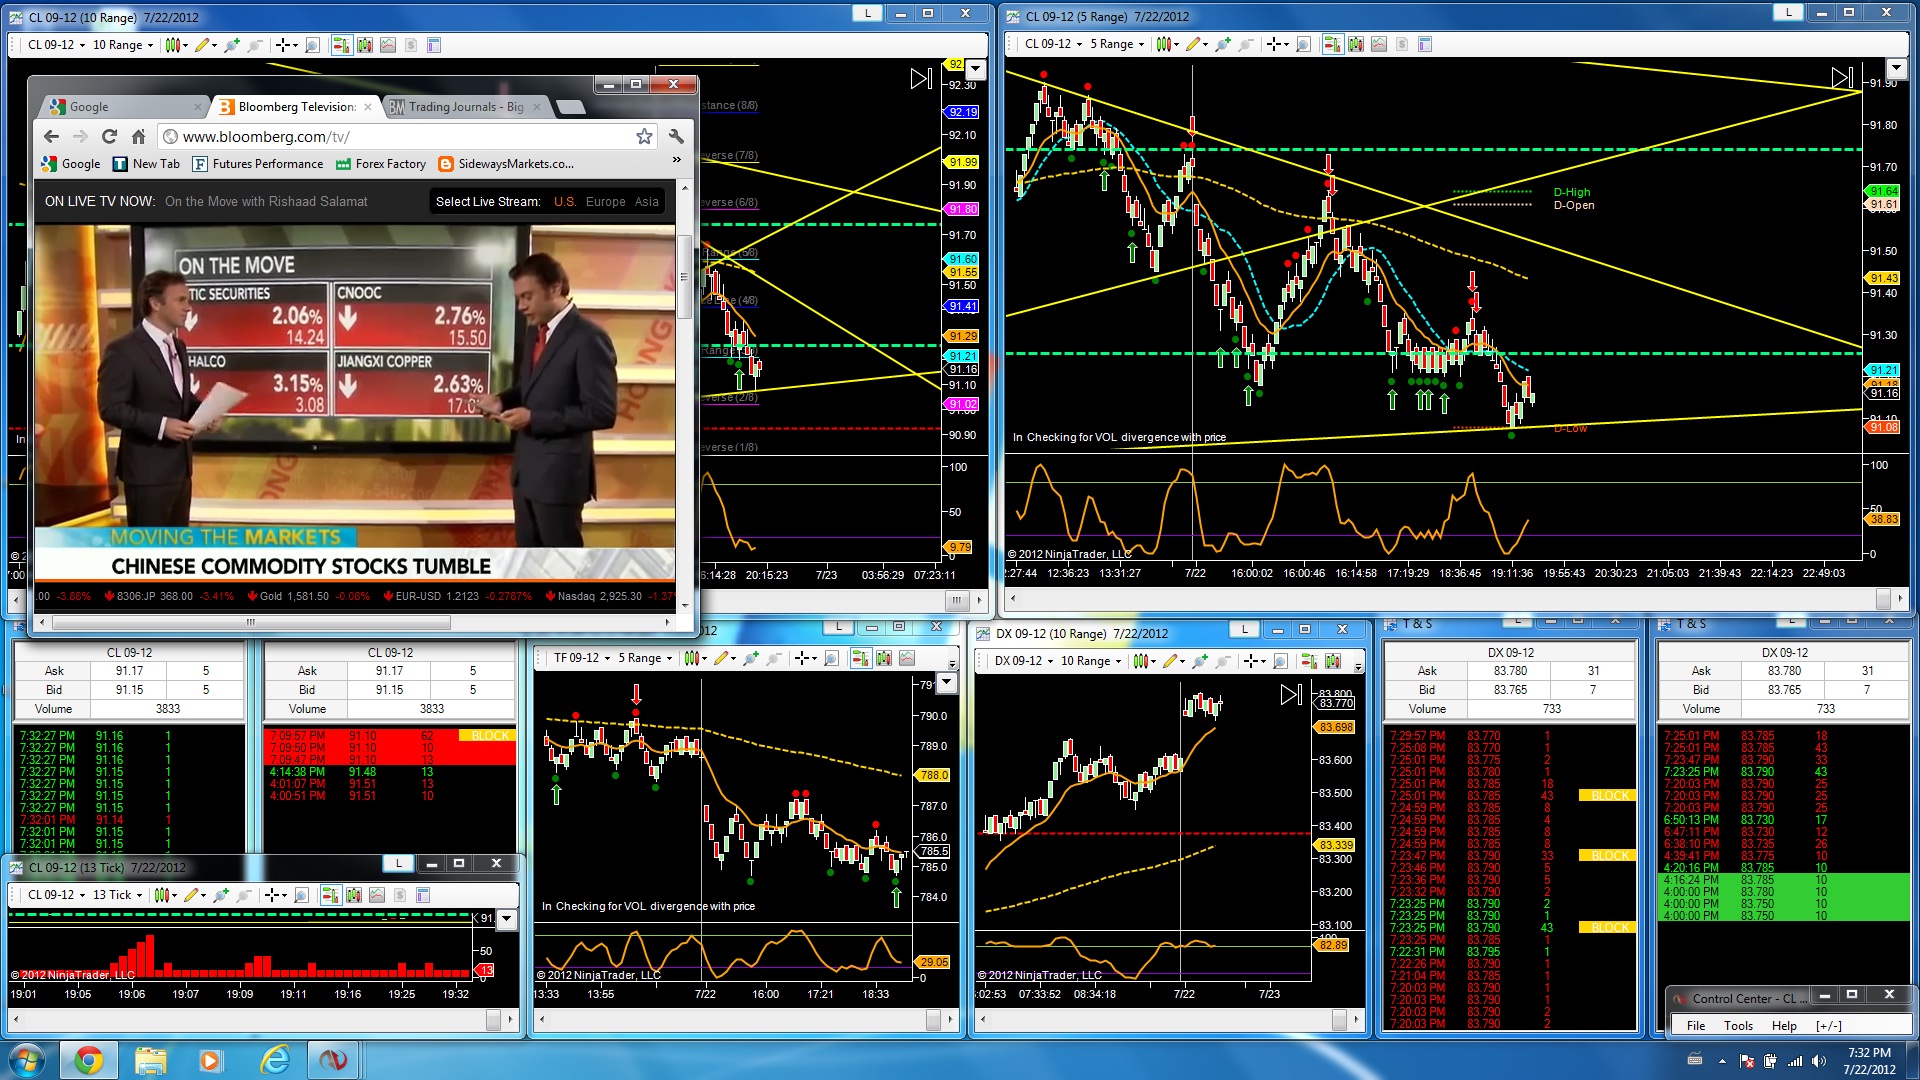Click CL 5 Range chart horizontal scroll thumb

1884,599
